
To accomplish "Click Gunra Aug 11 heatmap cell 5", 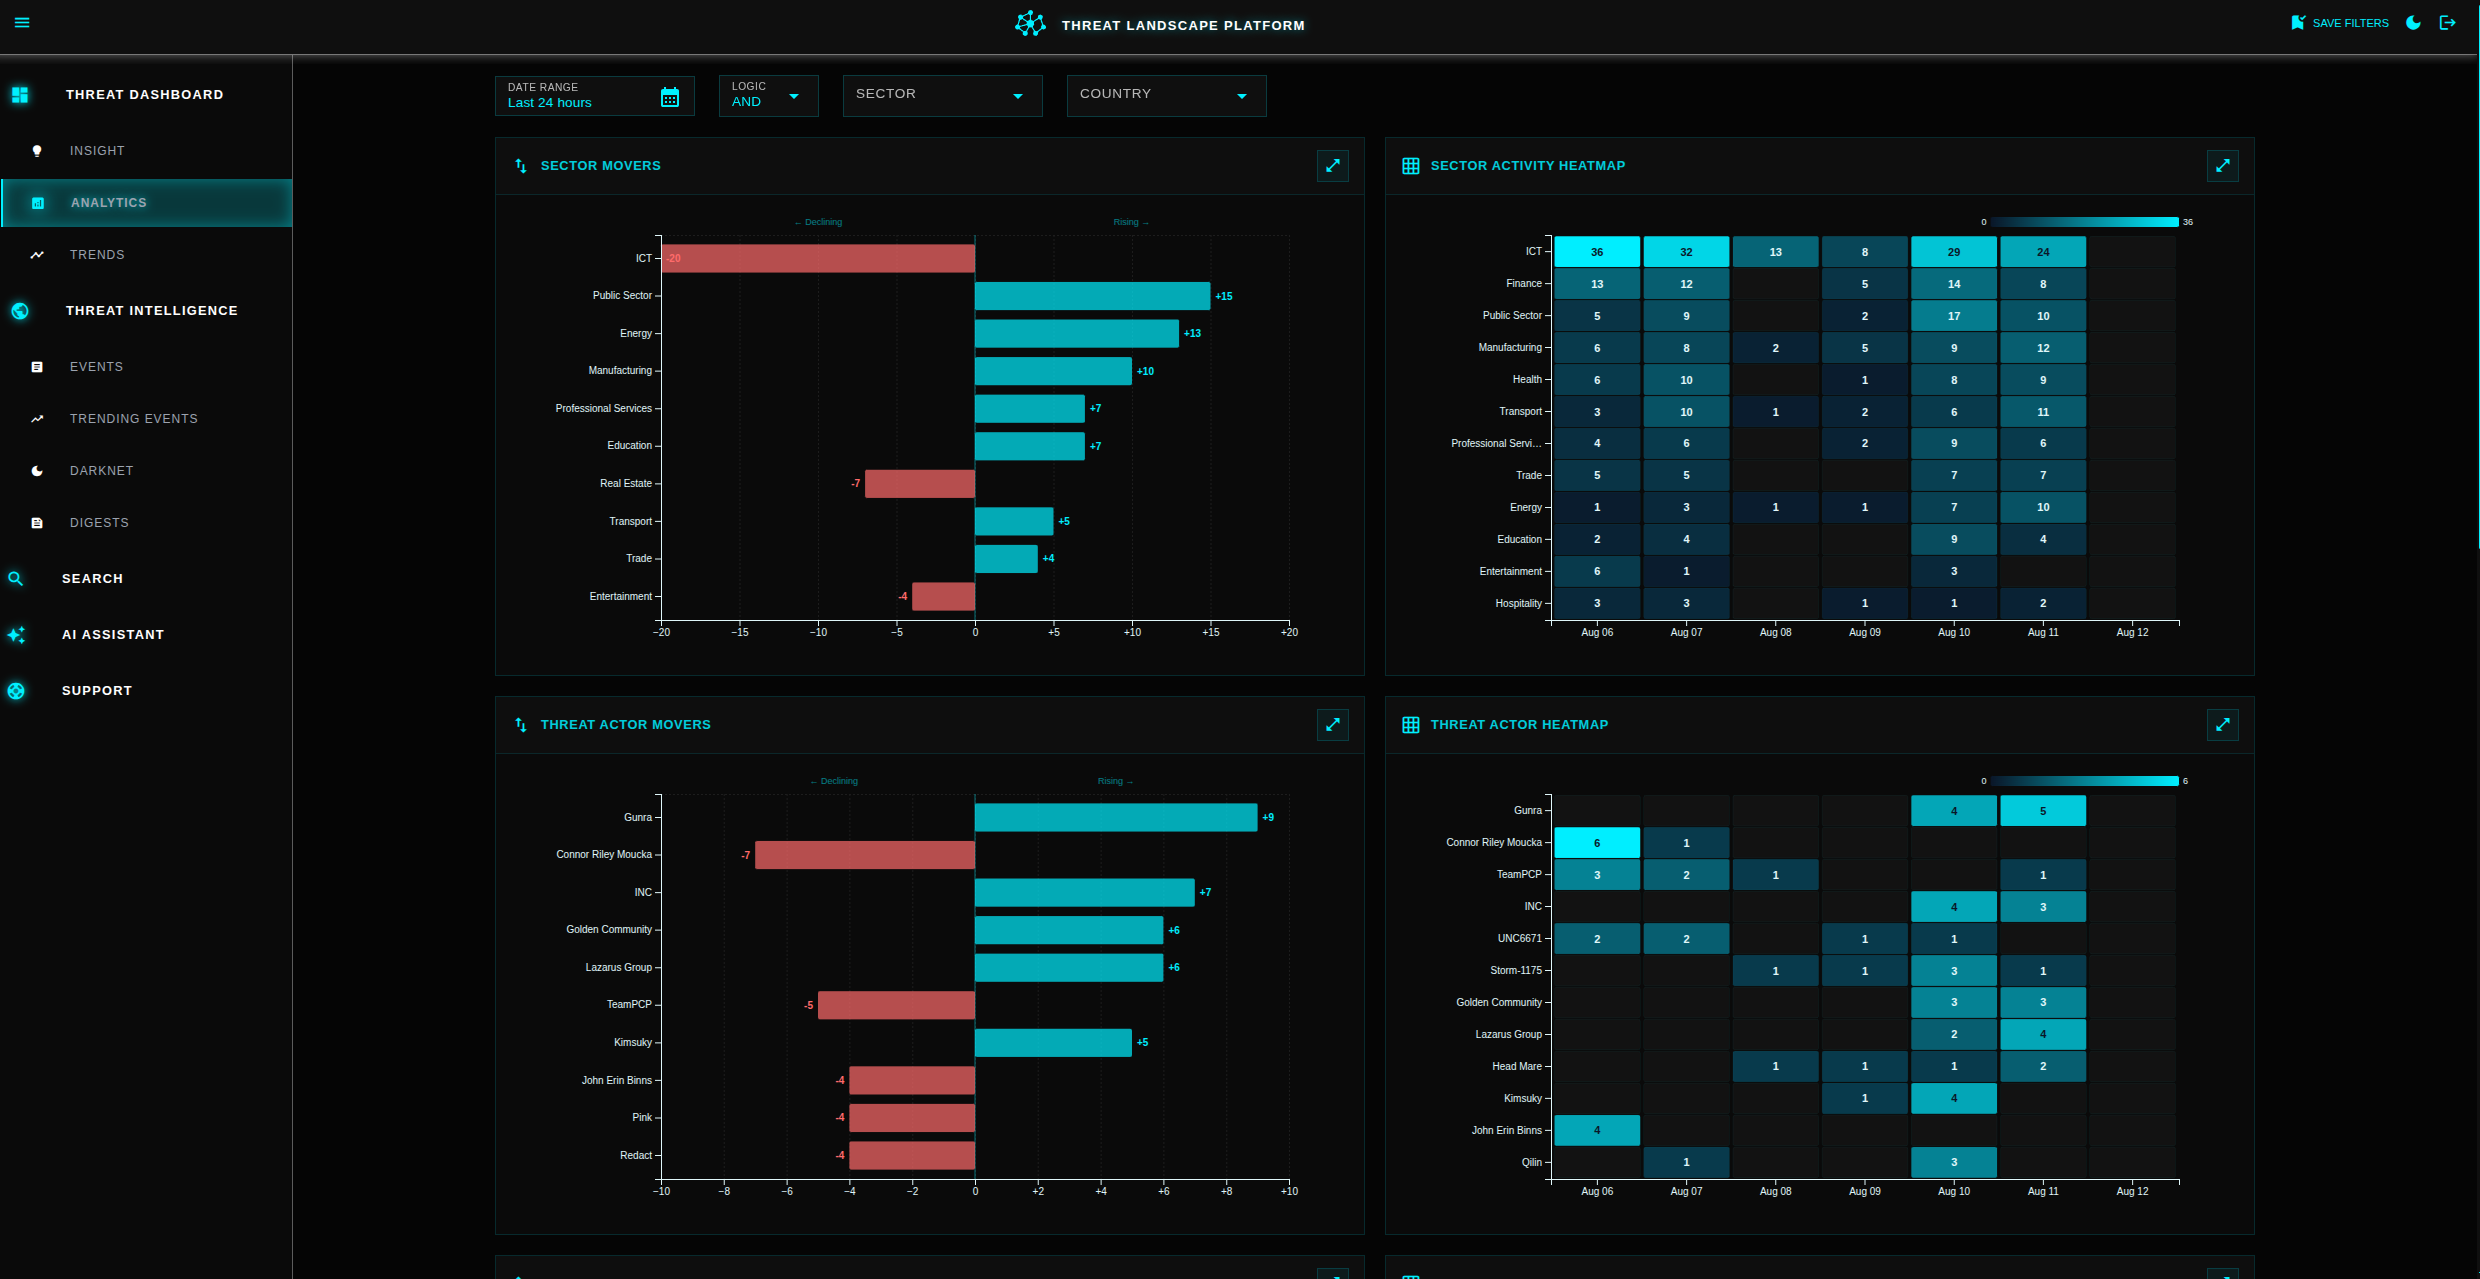I will [x=2043, y=811].
